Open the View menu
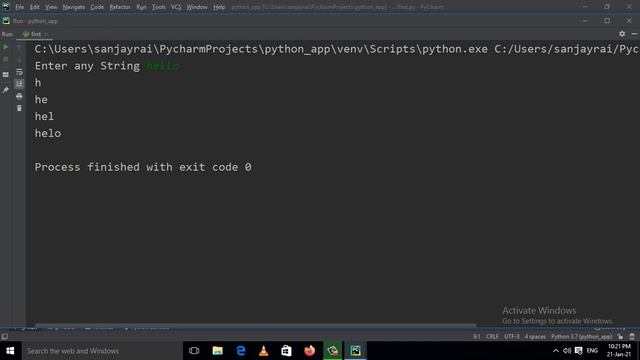Screen dimensions: 640x360 51,7
